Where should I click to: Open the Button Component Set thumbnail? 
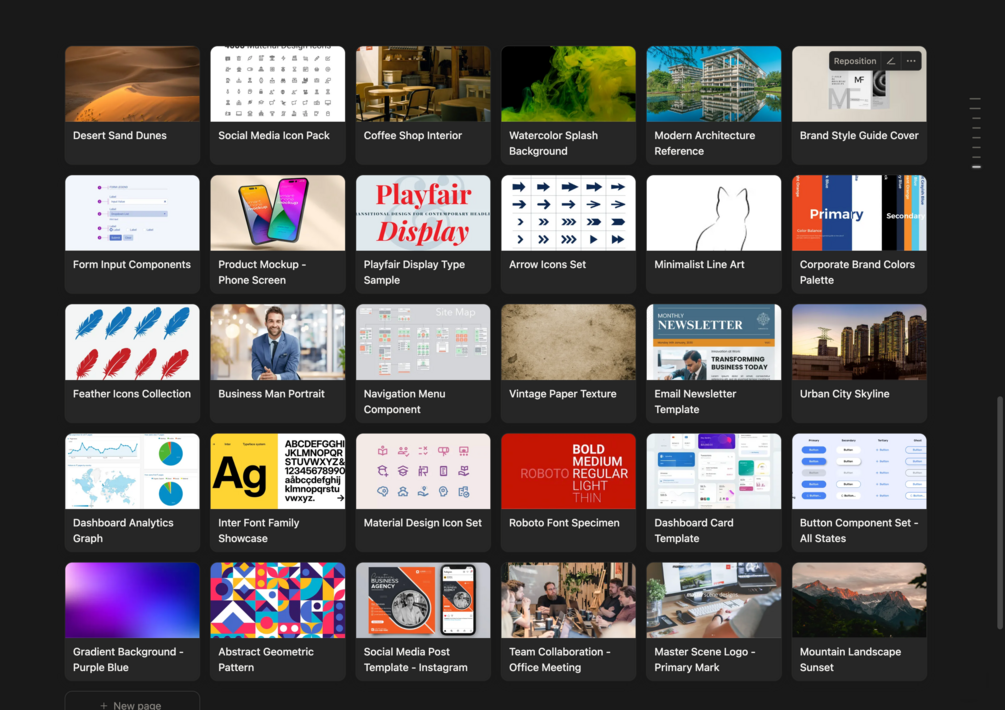pos(860,472)
